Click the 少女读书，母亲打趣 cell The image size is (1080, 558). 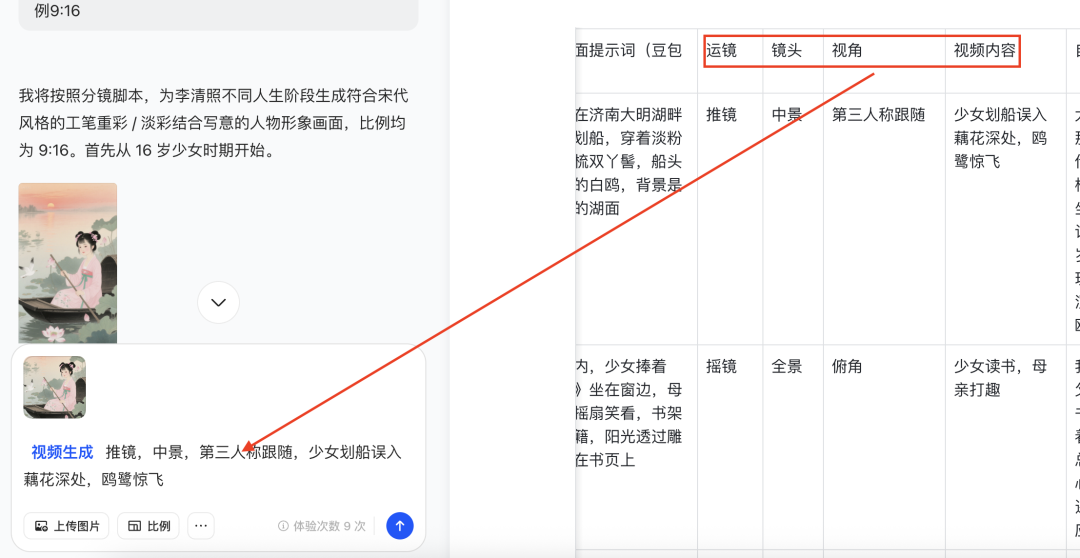coord(1006,447)
